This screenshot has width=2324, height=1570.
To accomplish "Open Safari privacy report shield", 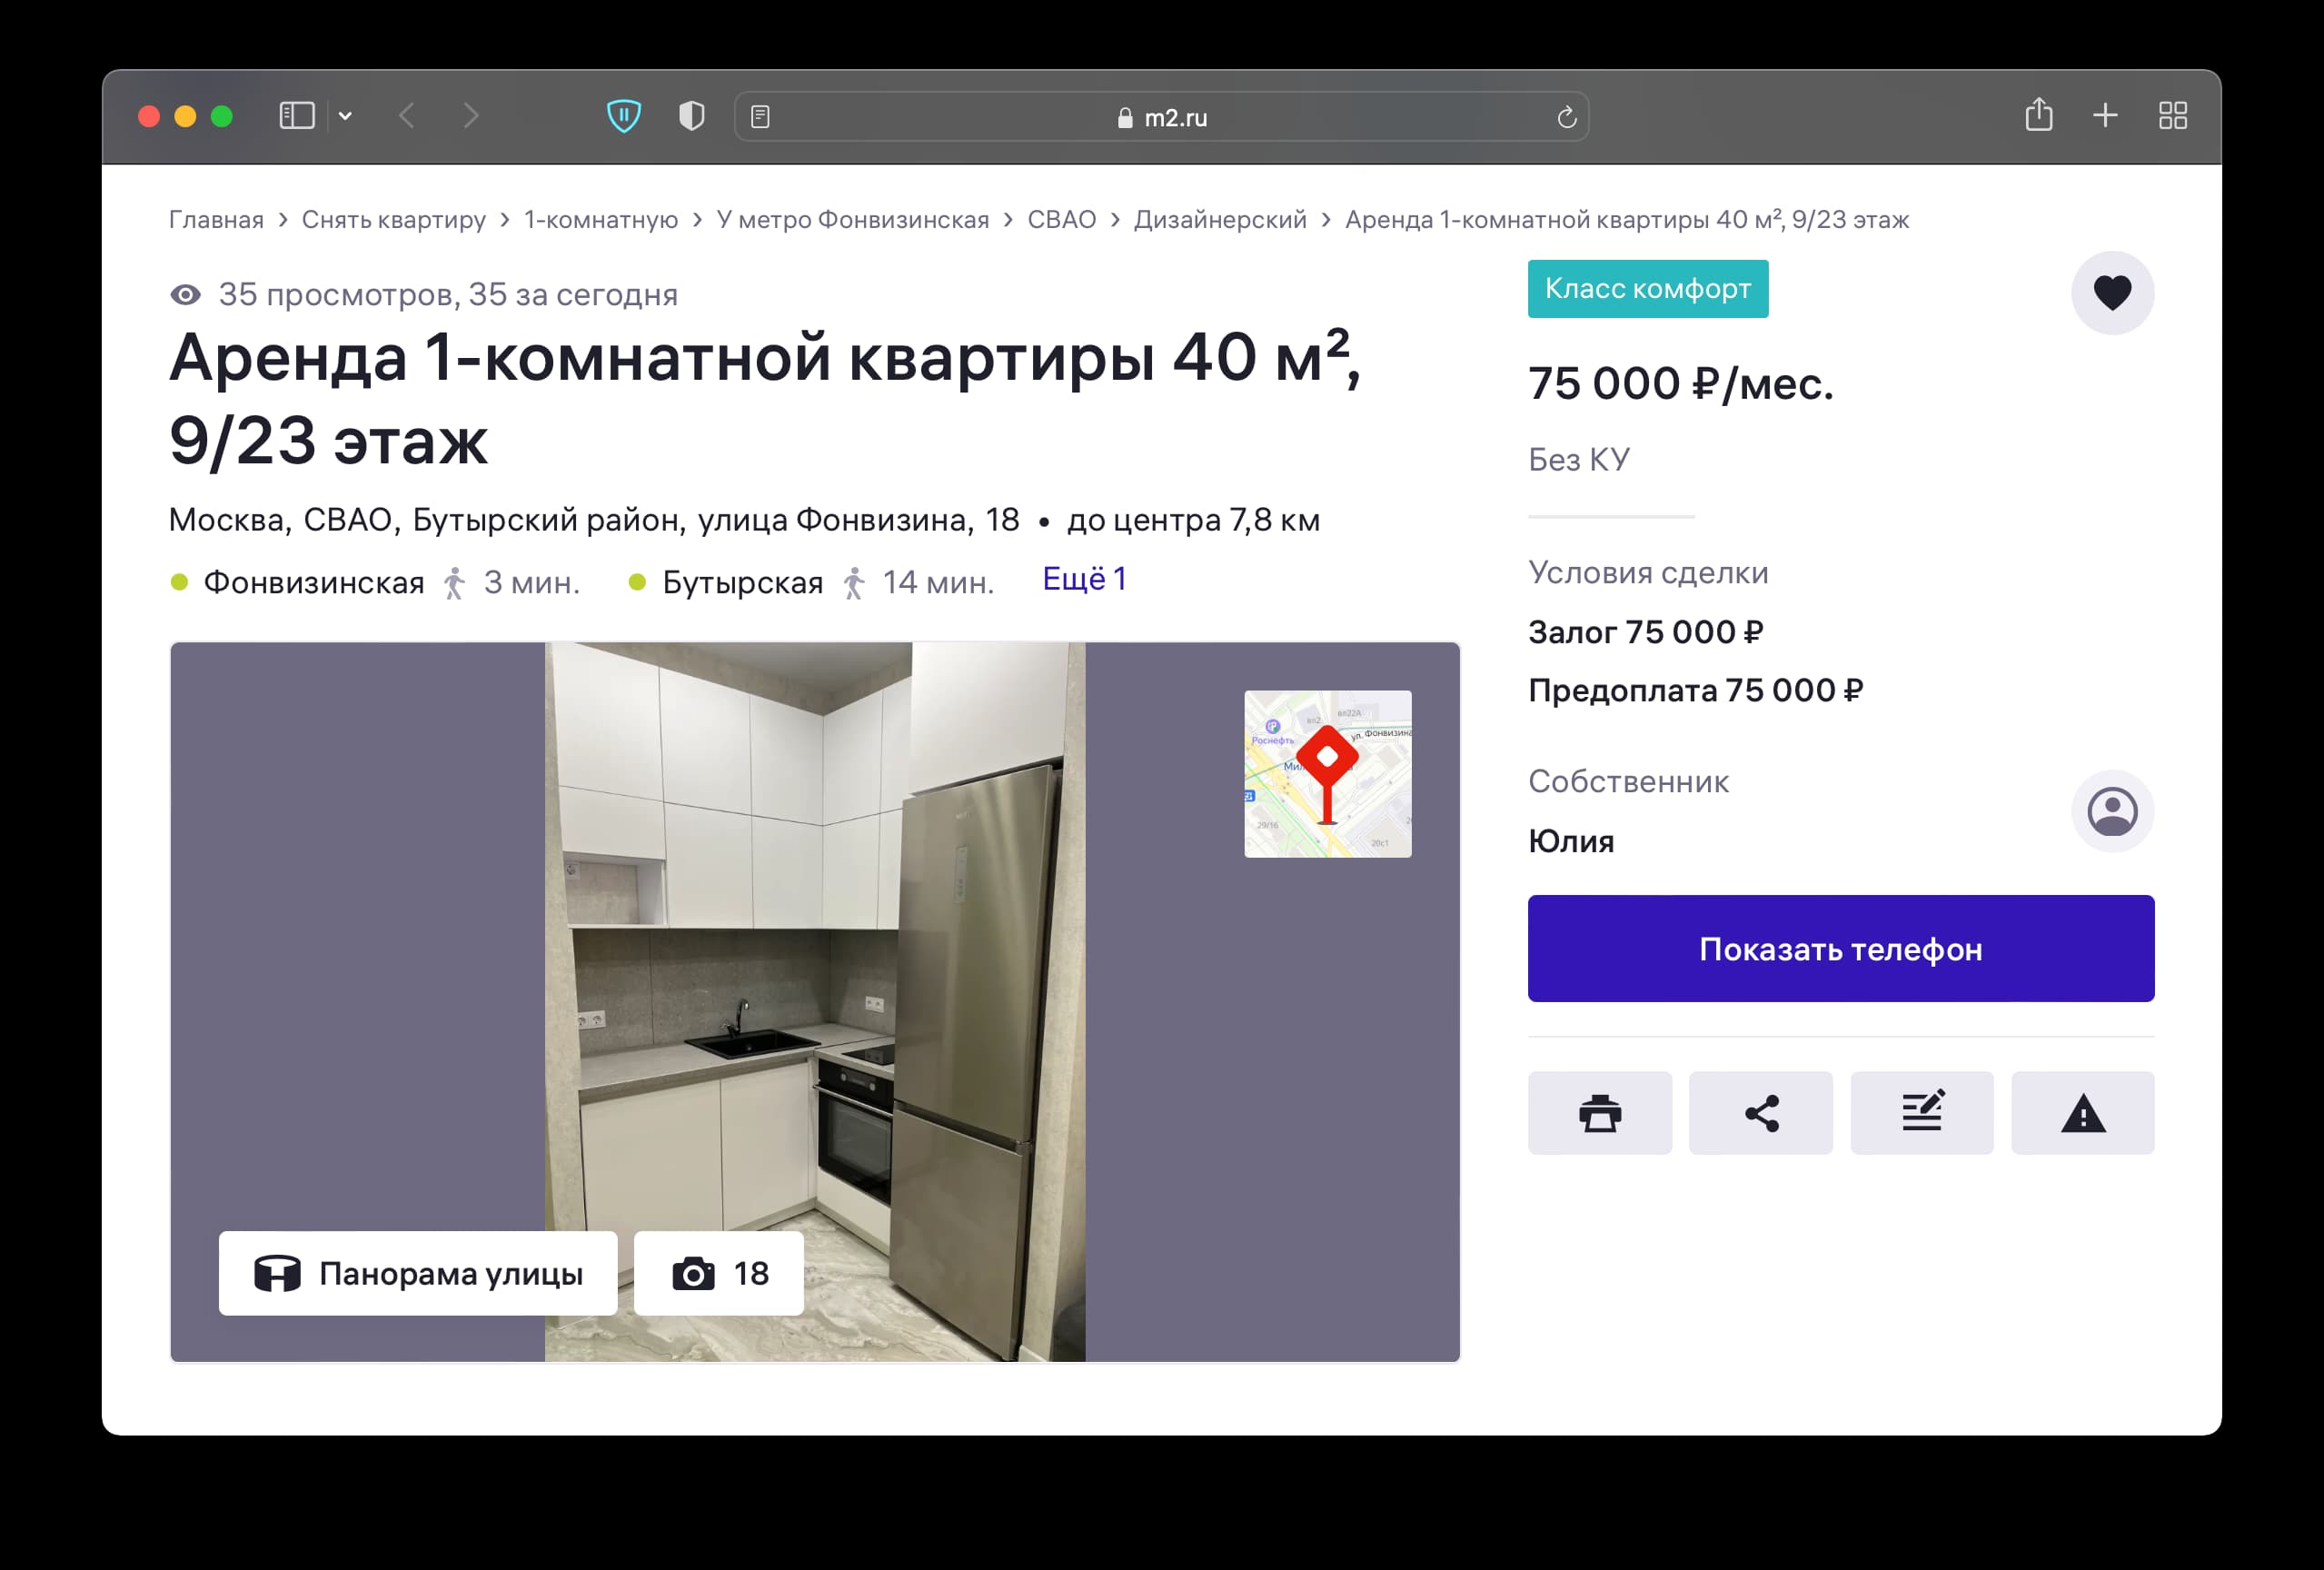I will click(x=692, y=116).
